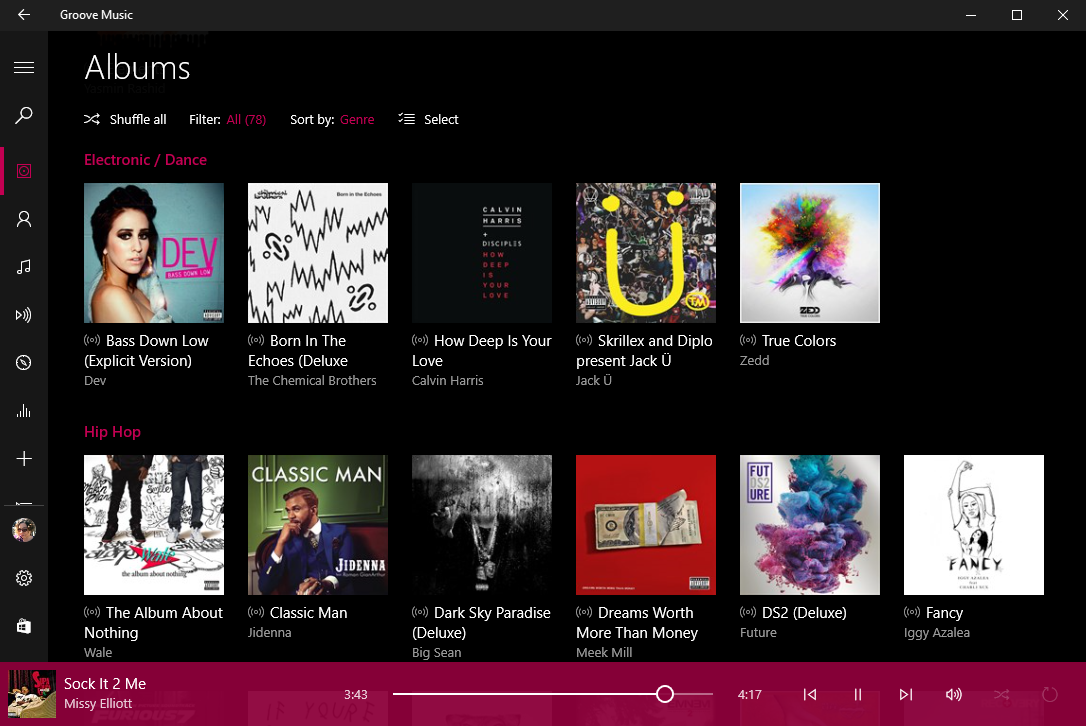The image size is (1086, 726).
Task: Open the Dreams Worth More Than Money cover
Action: coord(646,525)
